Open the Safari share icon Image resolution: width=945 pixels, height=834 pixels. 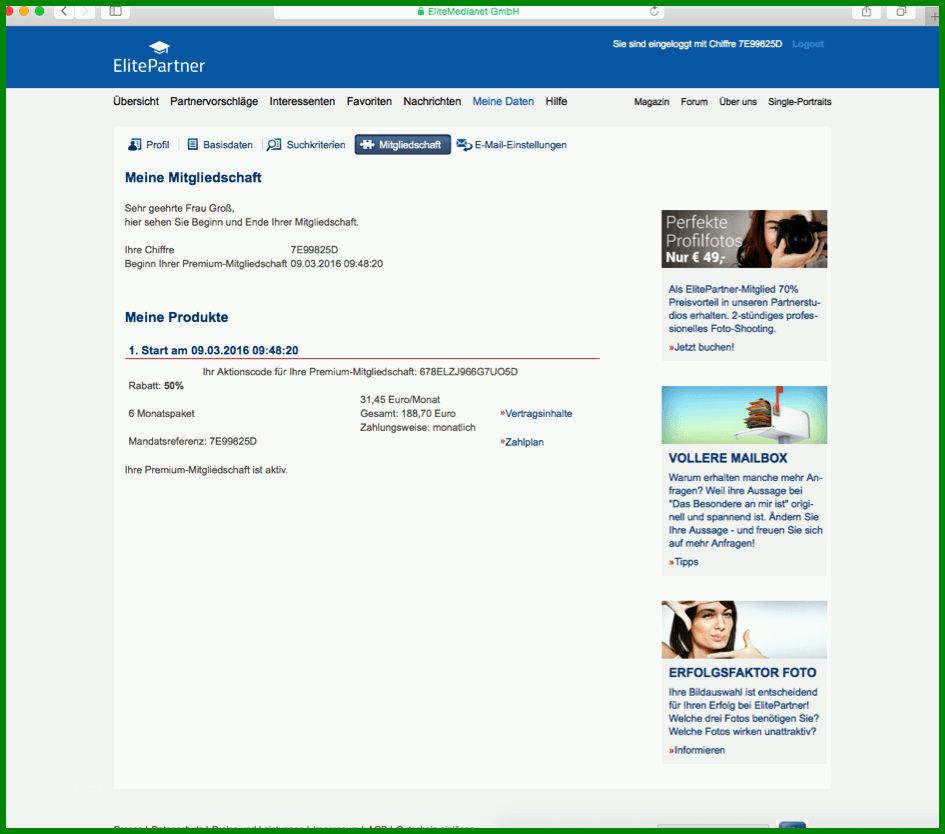pyautogui.click(x=866, y=11)
